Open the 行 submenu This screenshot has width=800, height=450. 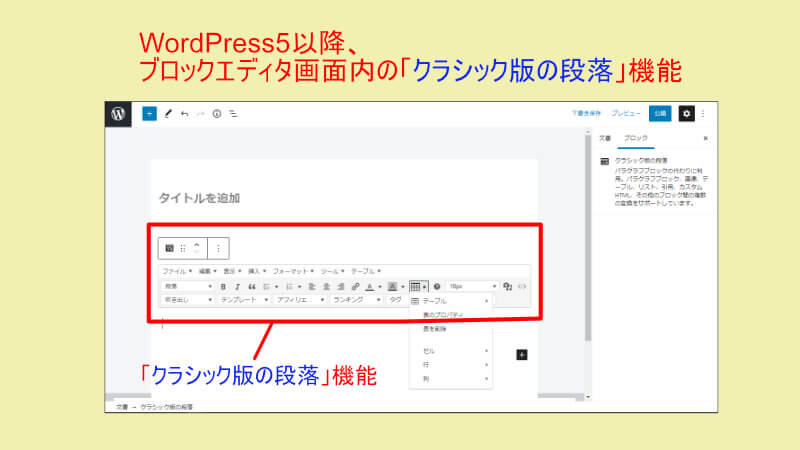(x=451, y=365)
